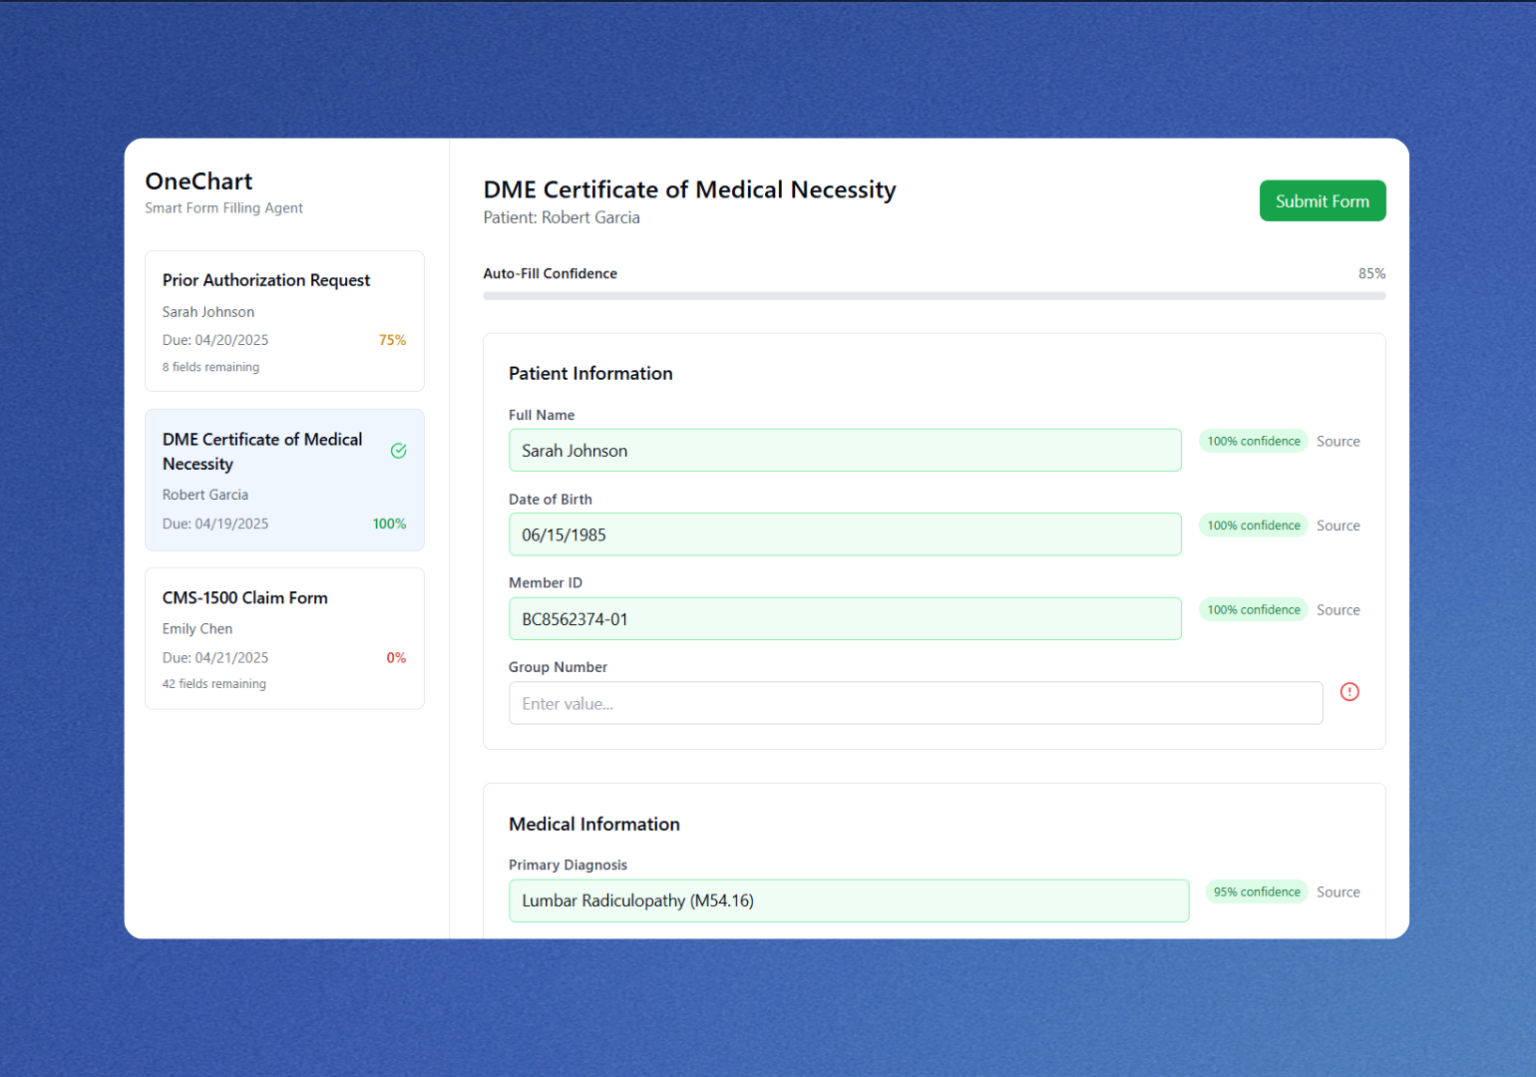The height and width of the screenshot is (1077, 1536).
Task: Open the Source for Primary Diagnosis
Action: pos(1338,891)
